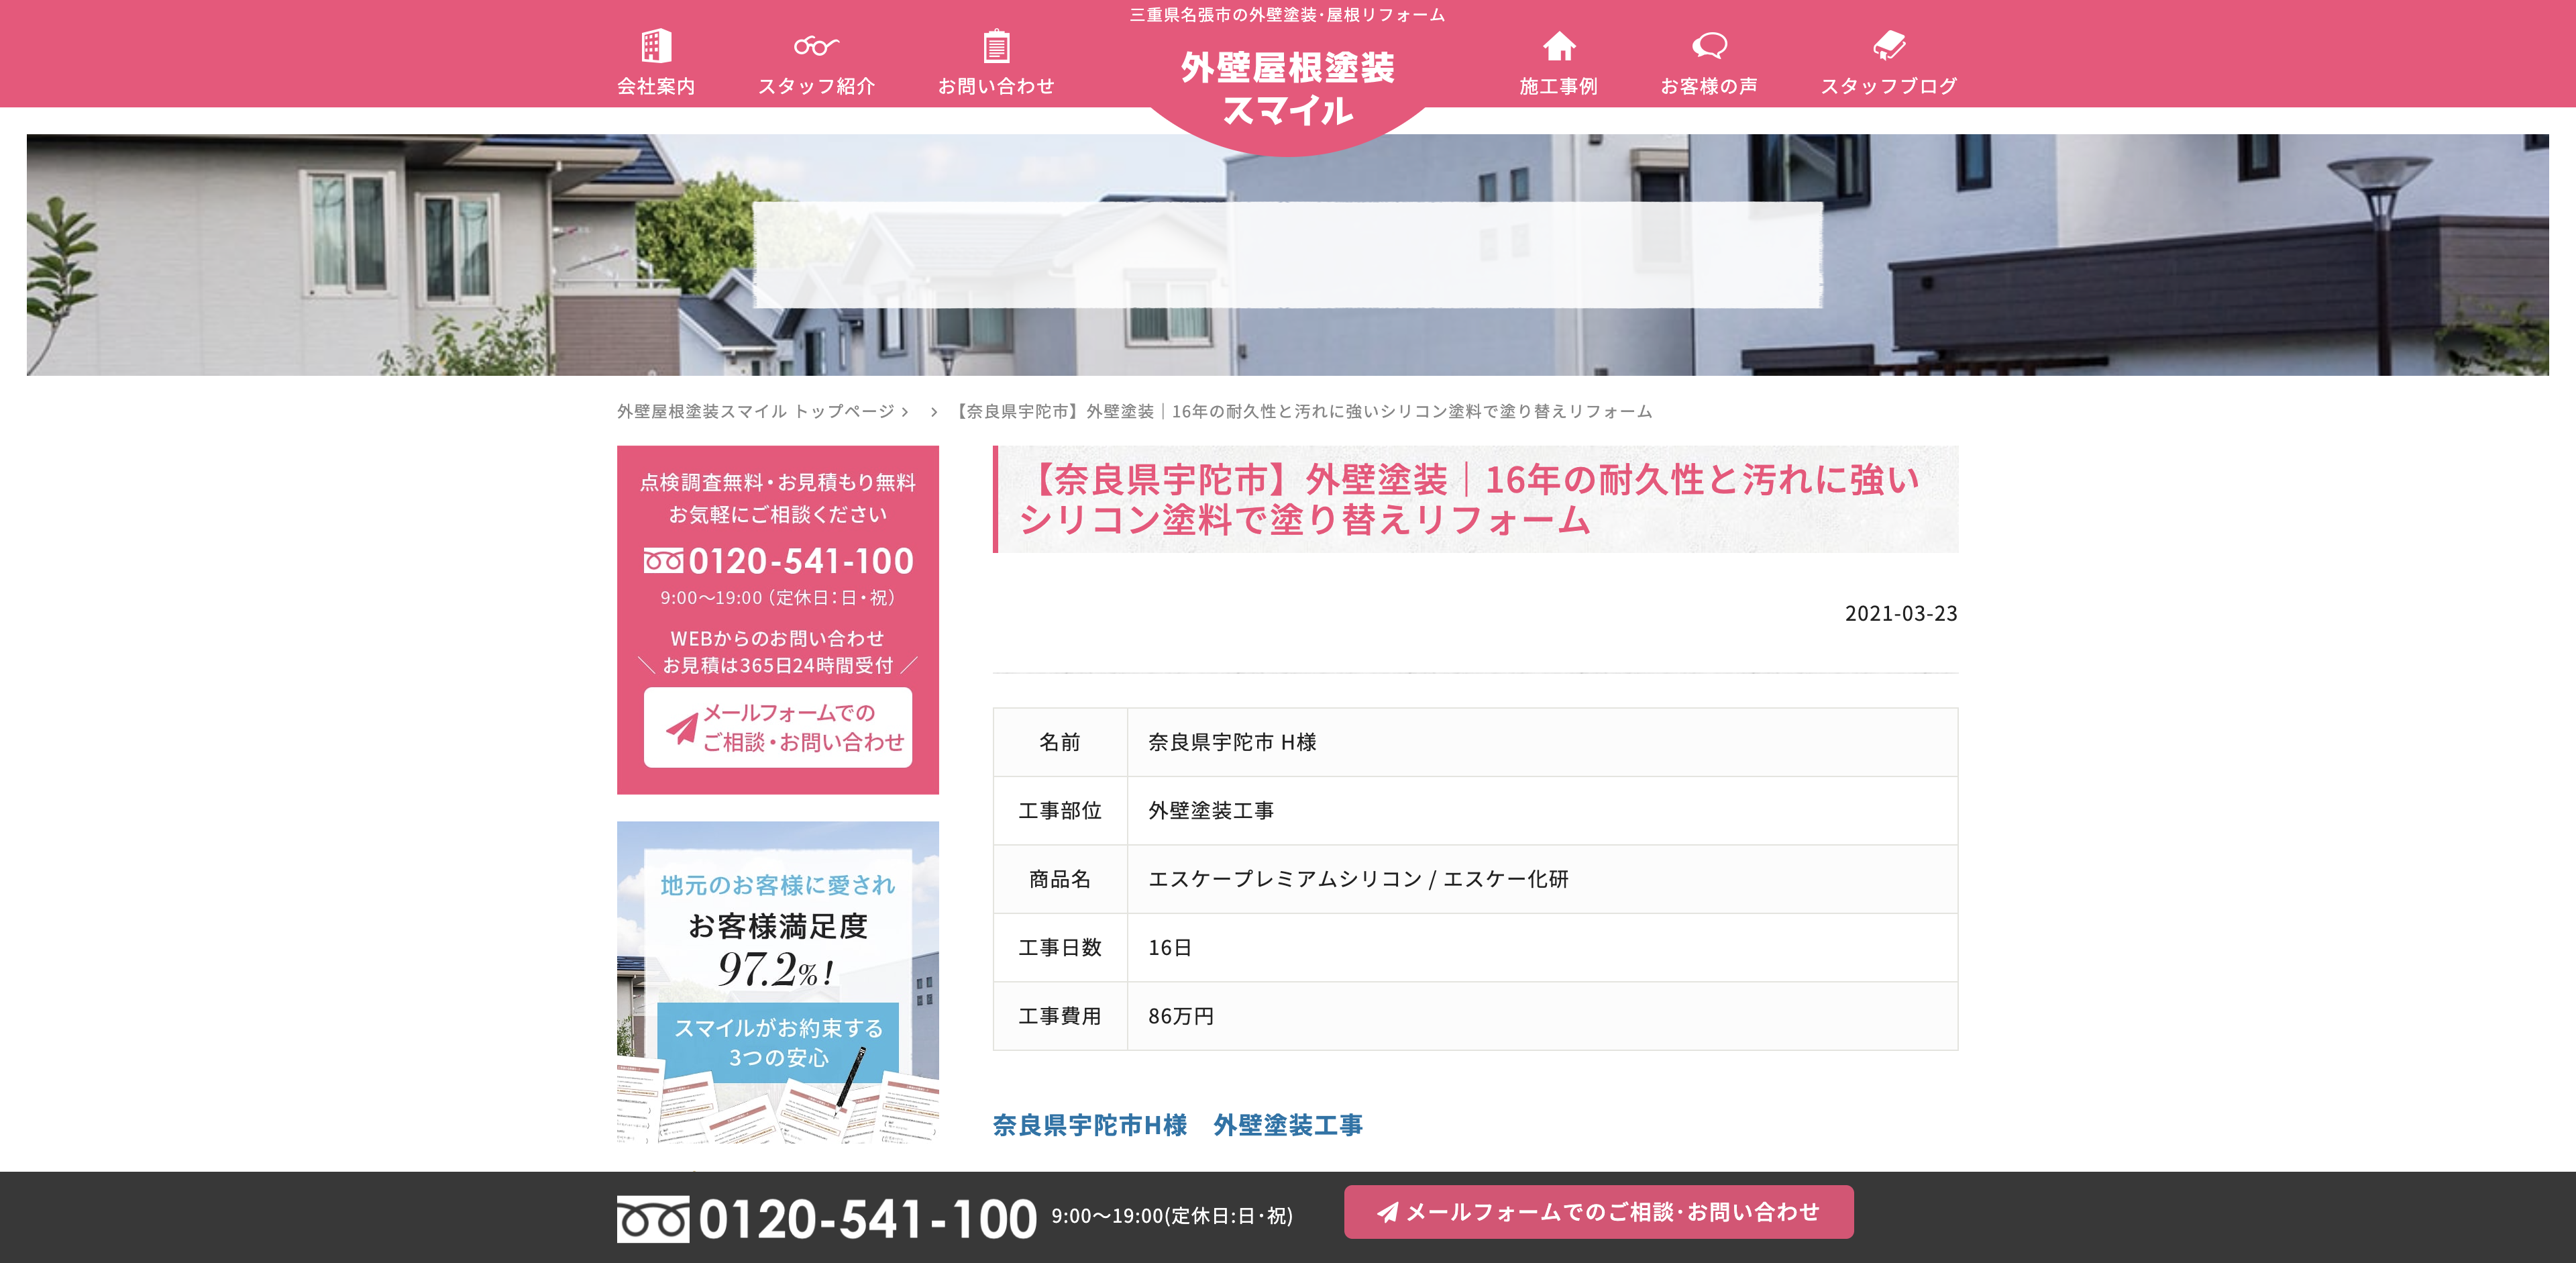The height and width of the screenshot is (1263, 2576).
Task: Click the hero image of houses
Action: [1288, 255]
